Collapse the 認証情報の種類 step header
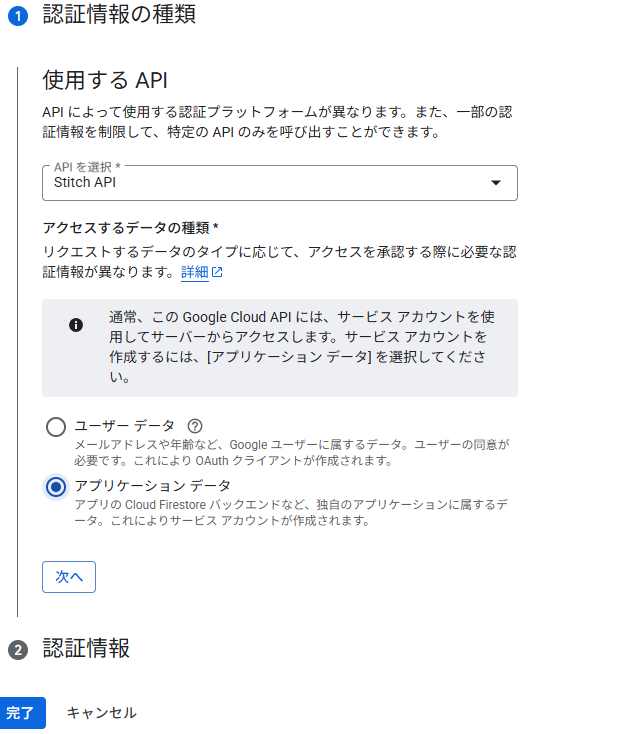 (x=119, y=15)
